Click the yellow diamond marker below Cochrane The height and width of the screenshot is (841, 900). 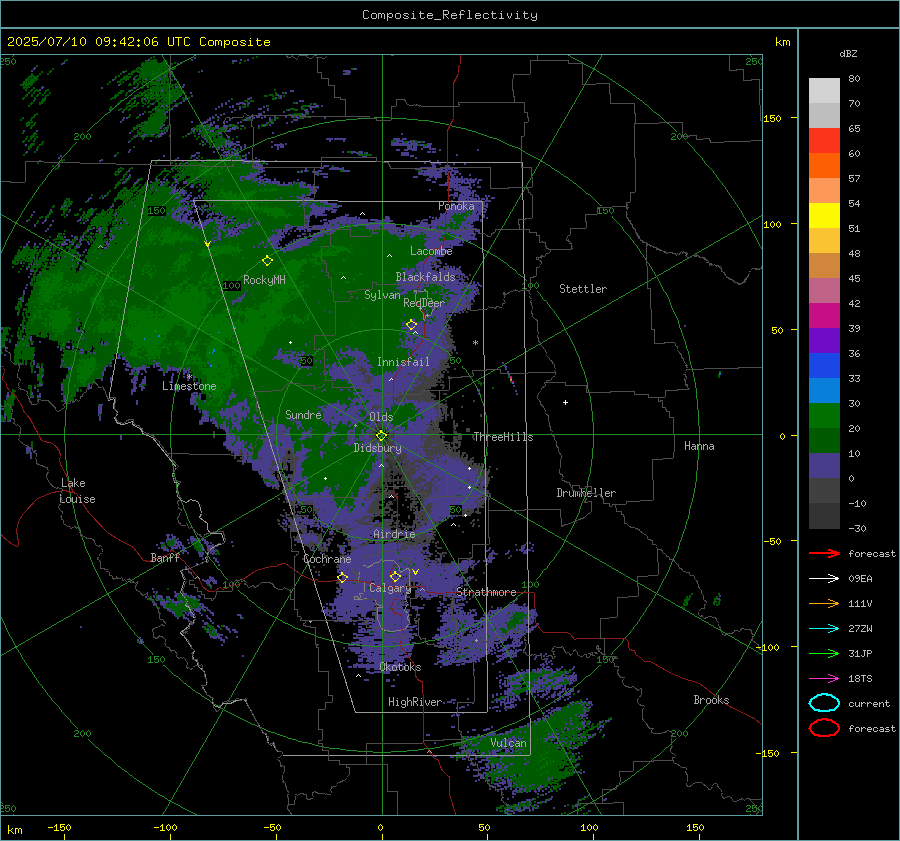tap(342, 578)
